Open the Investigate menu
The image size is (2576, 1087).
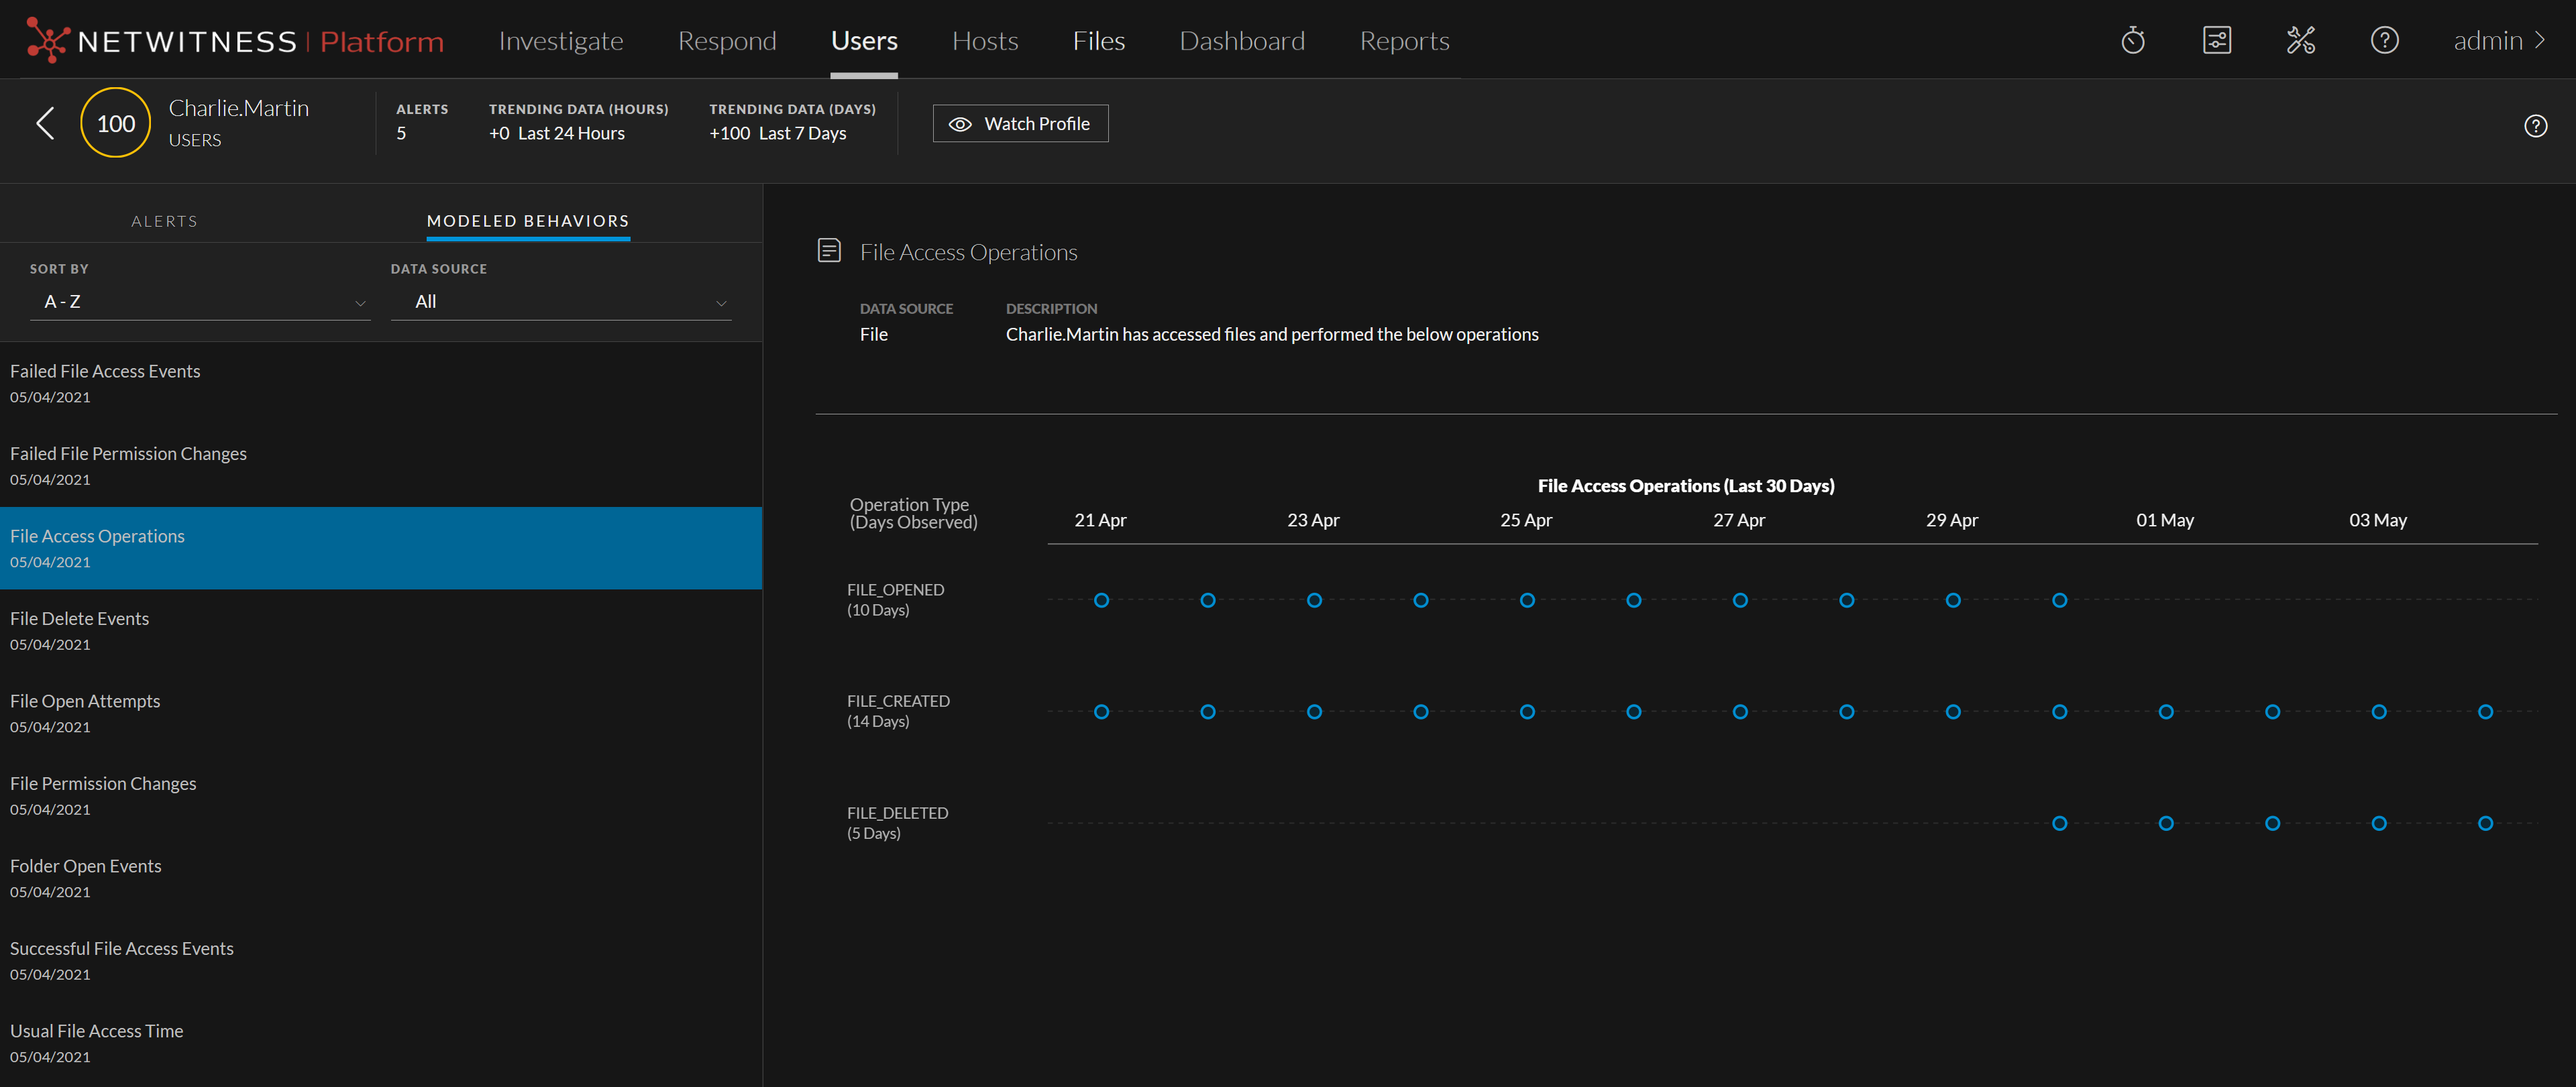coord(560,41)
